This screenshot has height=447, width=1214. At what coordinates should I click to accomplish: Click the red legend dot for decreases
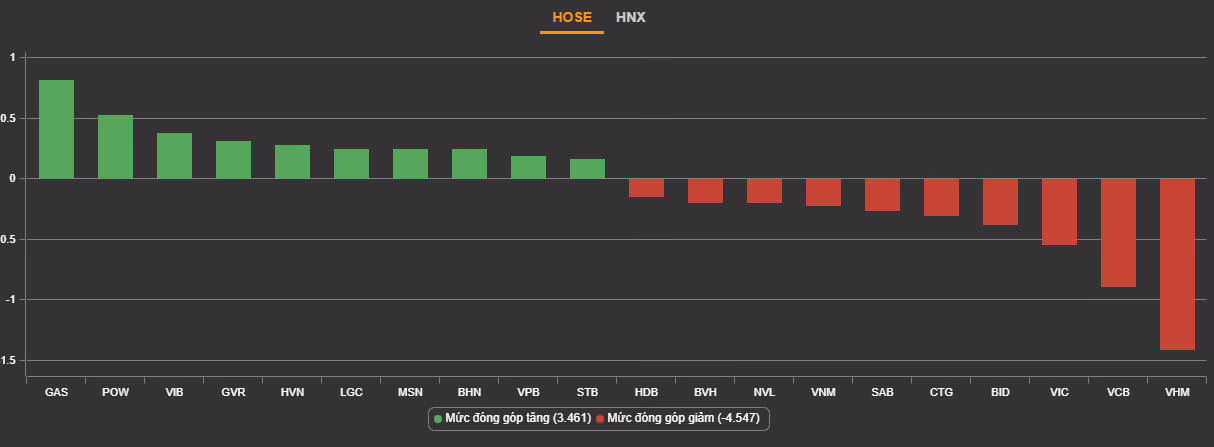(600, 418)
